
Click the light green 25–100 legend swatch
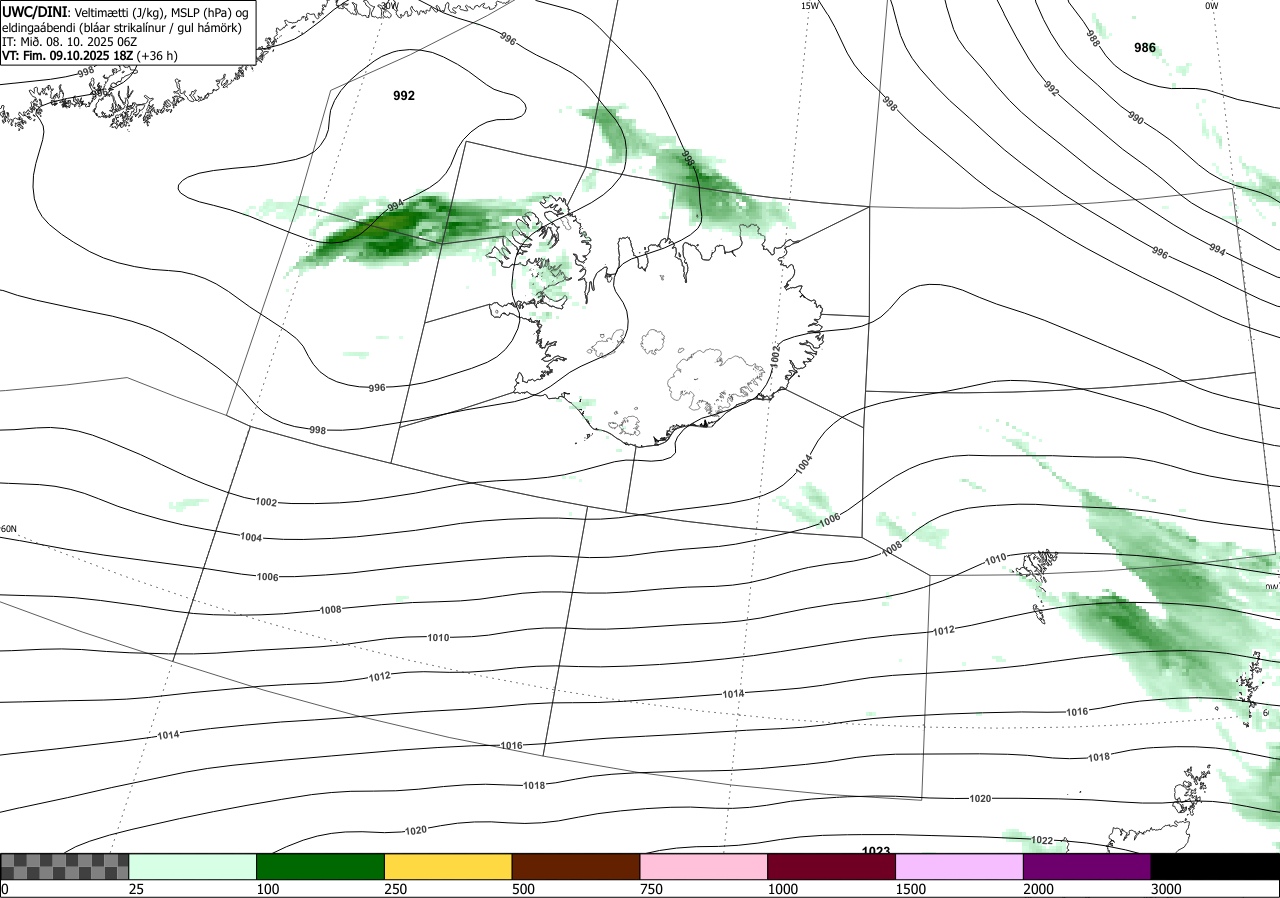point(193,866)
